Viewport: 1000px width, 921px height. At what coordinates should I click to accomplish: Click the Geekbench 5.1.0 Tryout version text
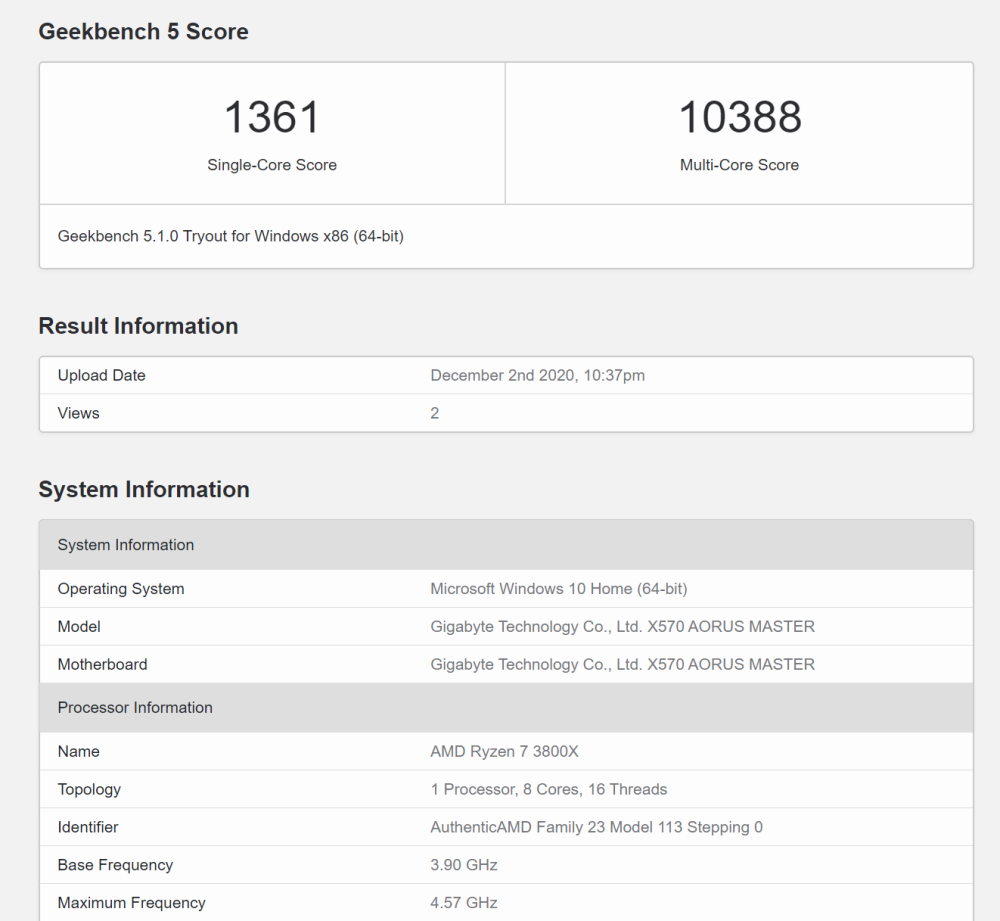coord(230,236)
